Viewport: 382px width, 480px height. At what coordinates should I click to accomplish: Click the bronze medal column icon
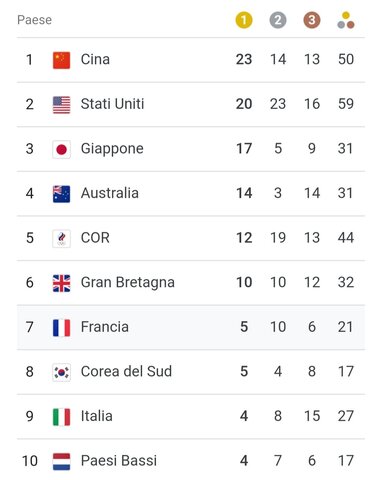[312, 20]
